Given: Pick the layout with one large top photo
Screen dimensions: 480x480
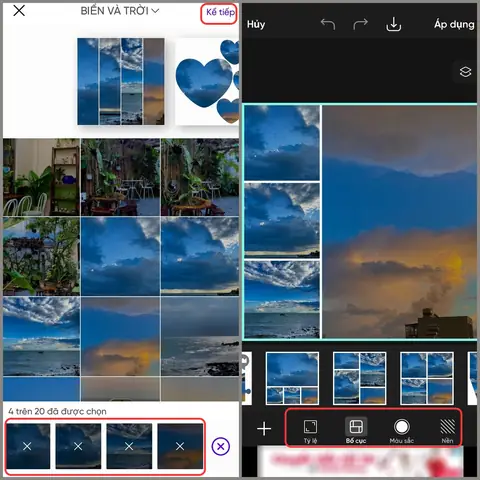Looking at the screenshot, I should [292, 378].
